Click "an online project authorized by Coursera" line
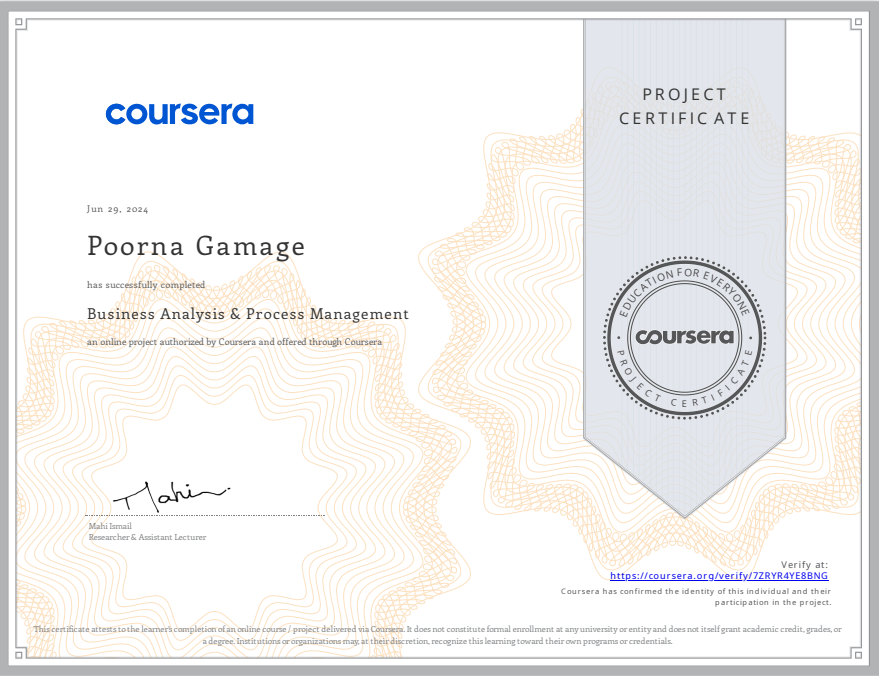879x676 pixels. pos(234,341)
